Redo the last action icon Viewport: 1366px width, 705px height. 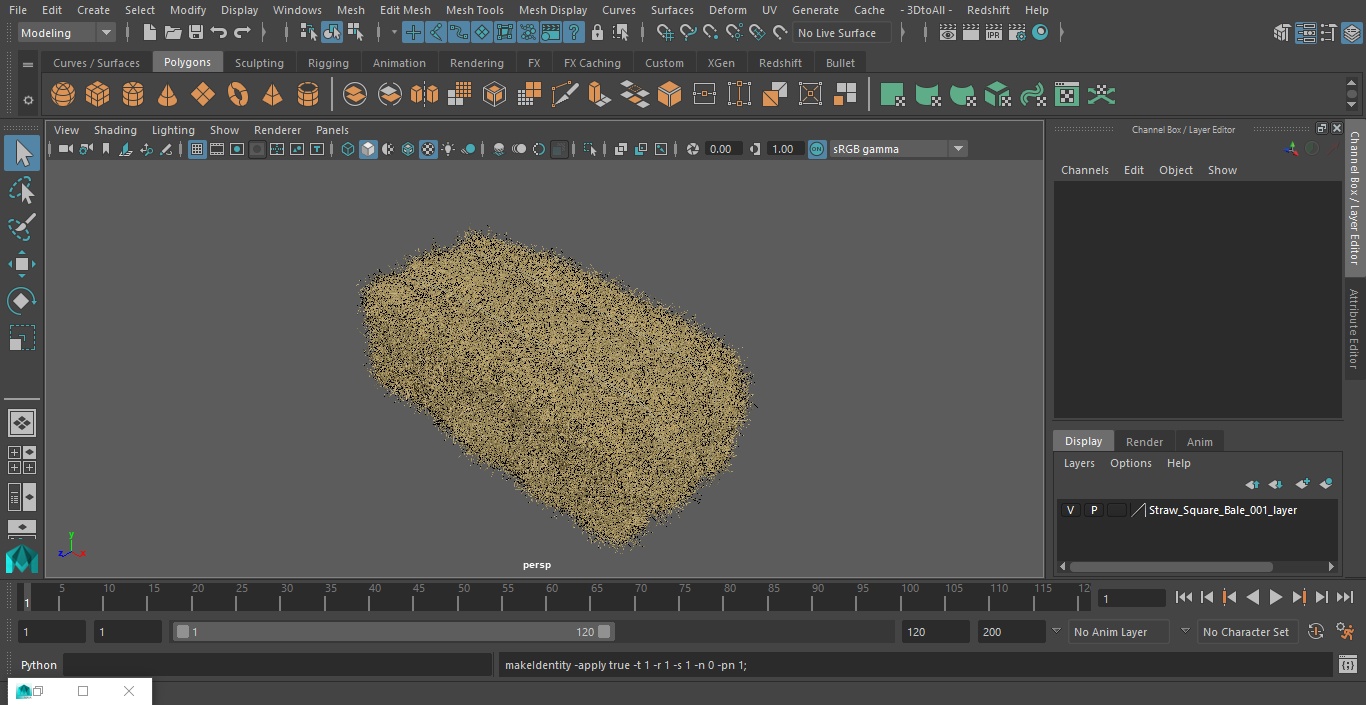point(242,33)
